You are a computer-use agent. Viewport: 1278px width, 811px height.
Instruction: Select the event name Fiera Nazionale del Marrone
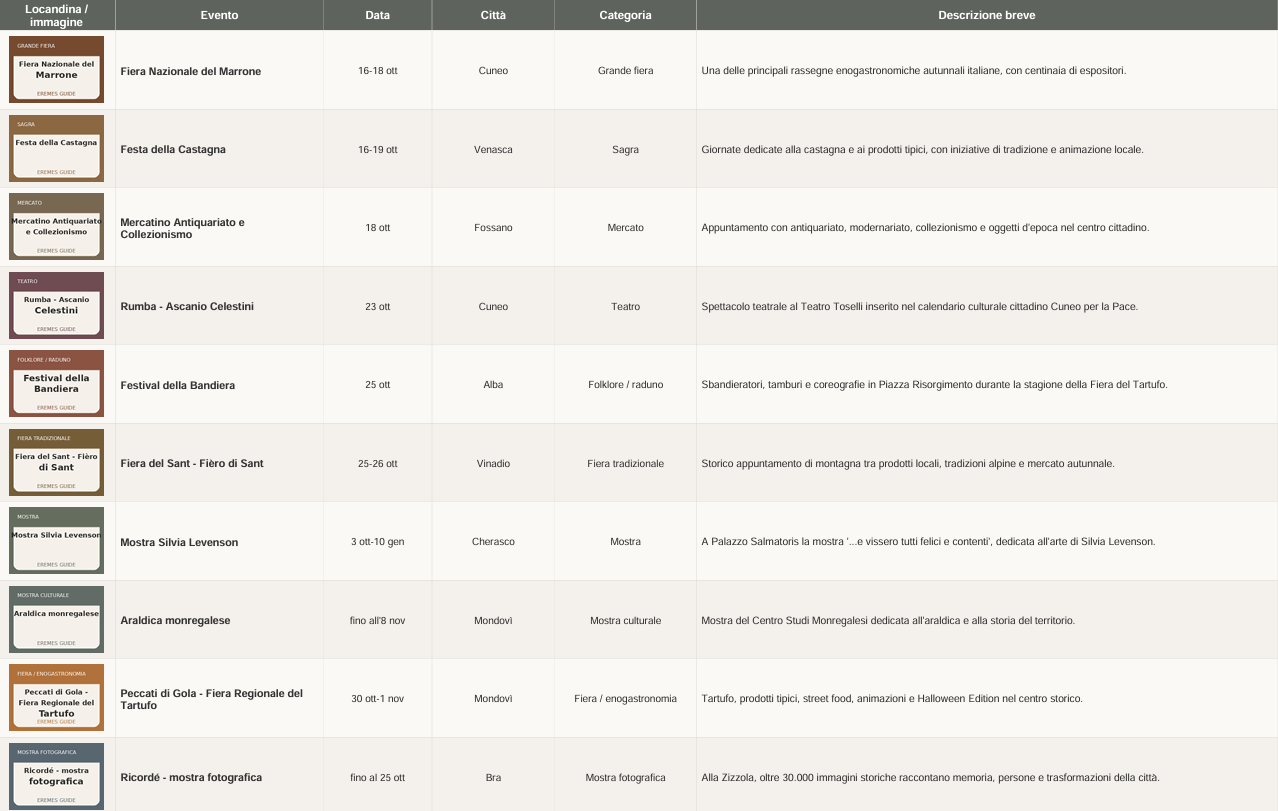pyautogui.click(x=191, y=72)
